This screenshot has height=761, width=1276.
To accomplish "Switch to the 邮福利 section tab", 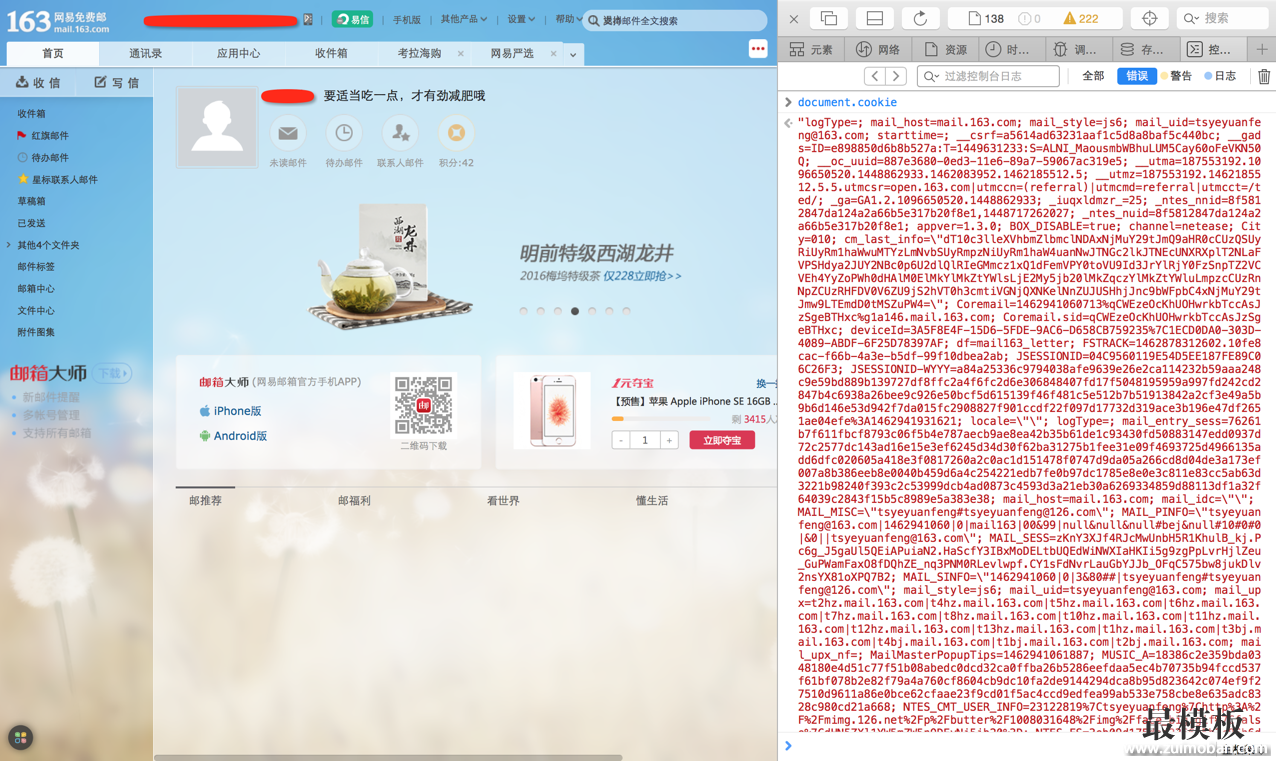I will pos(354,501).
